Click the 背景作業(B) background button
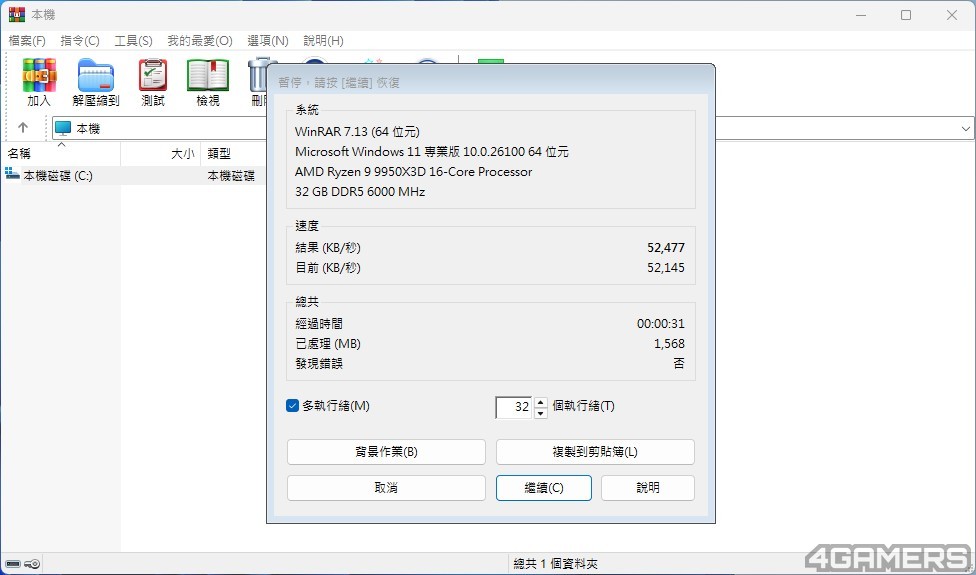 coord(386,452)
